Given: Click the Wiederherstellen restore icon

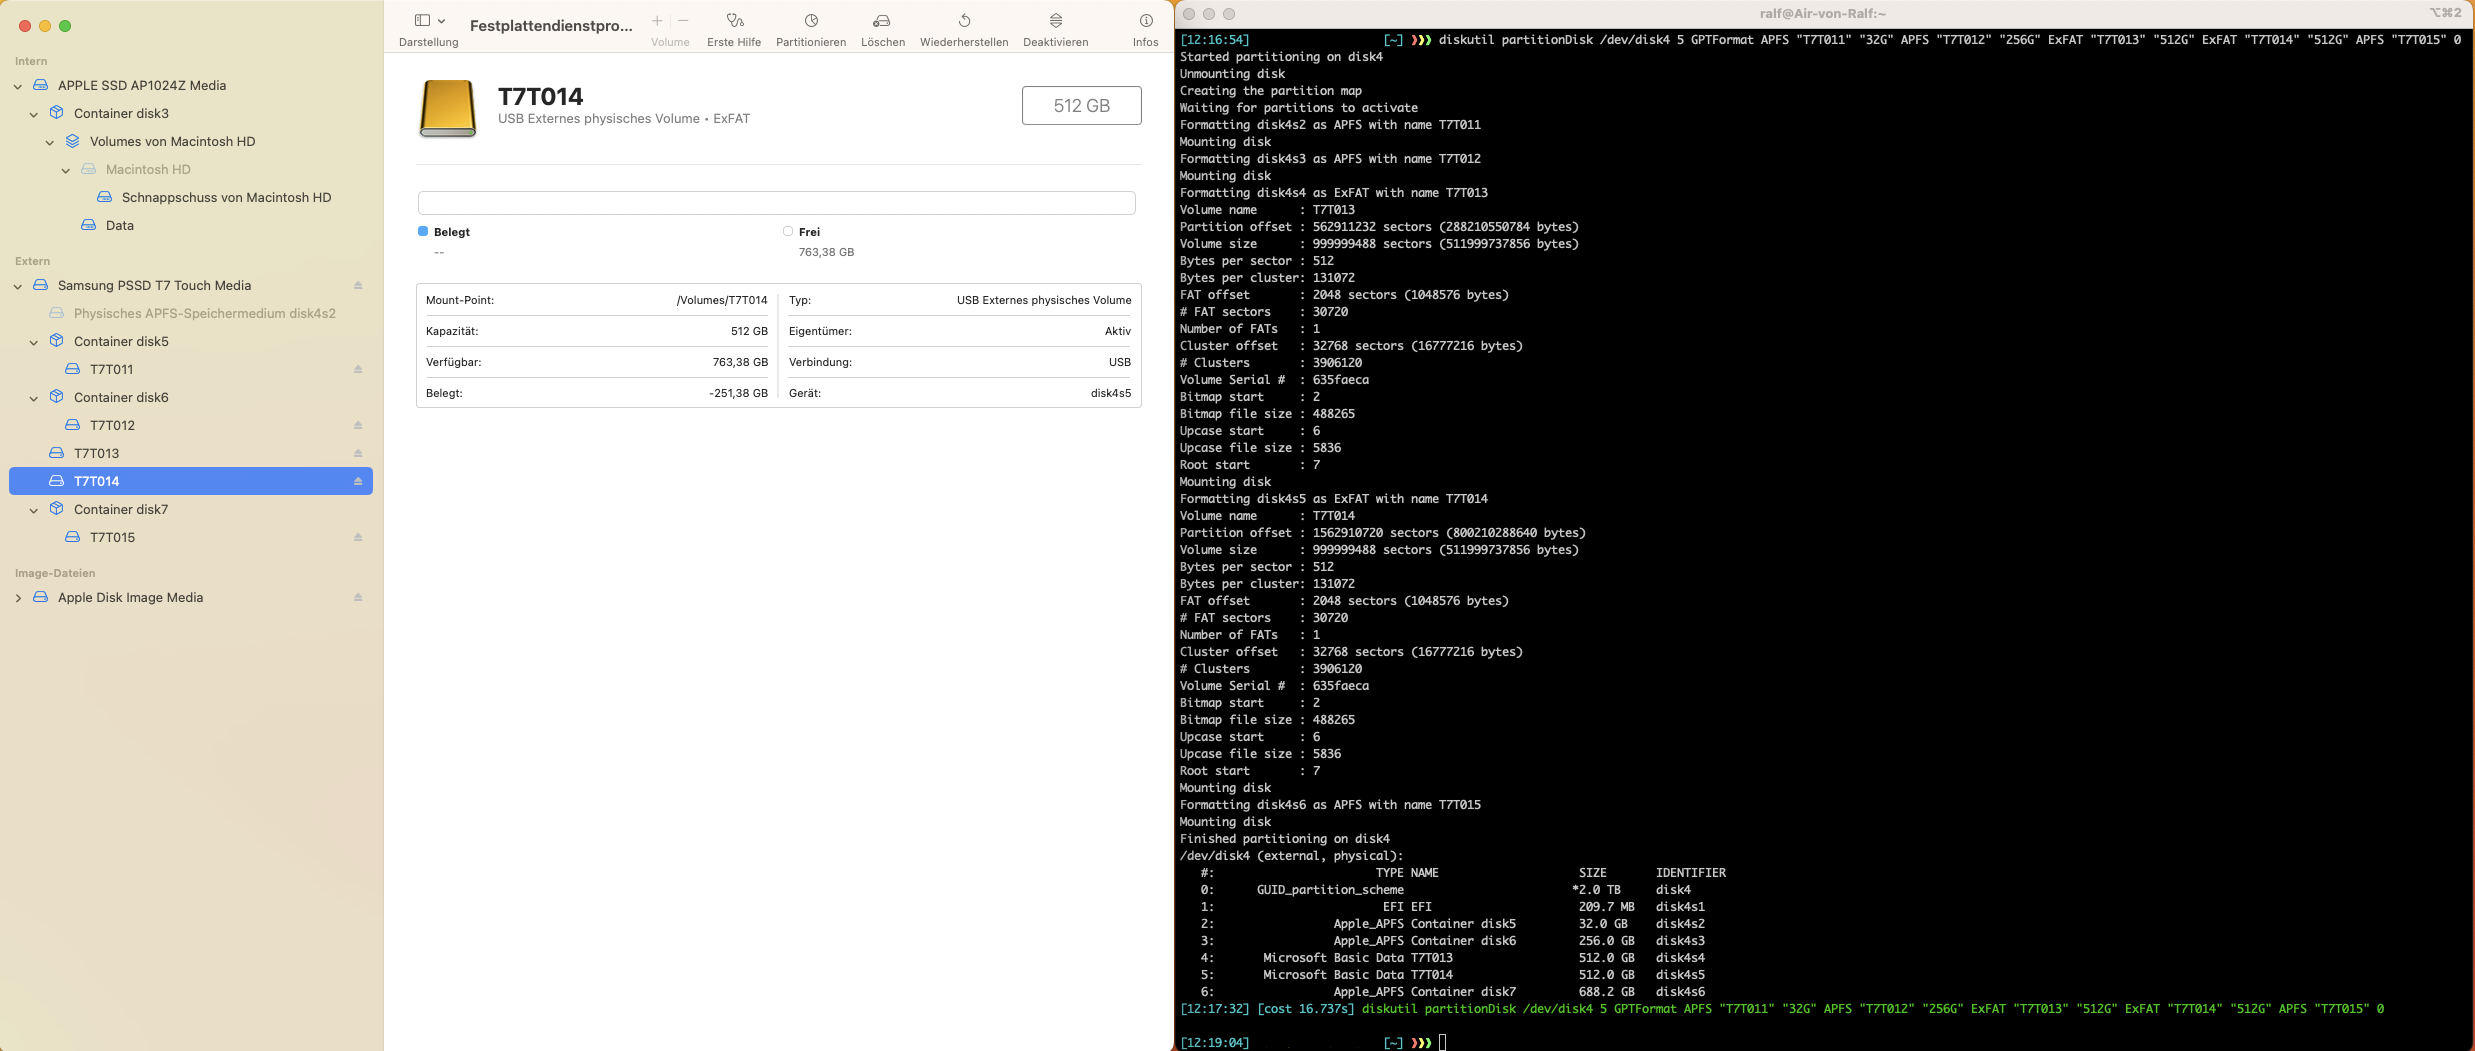Looking at the screenshot, I should point(963,21).
